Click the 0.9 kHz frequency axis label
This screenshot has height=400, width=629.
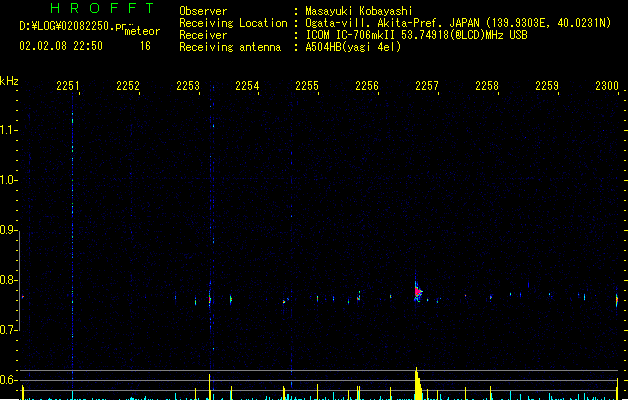pos(8,230)
